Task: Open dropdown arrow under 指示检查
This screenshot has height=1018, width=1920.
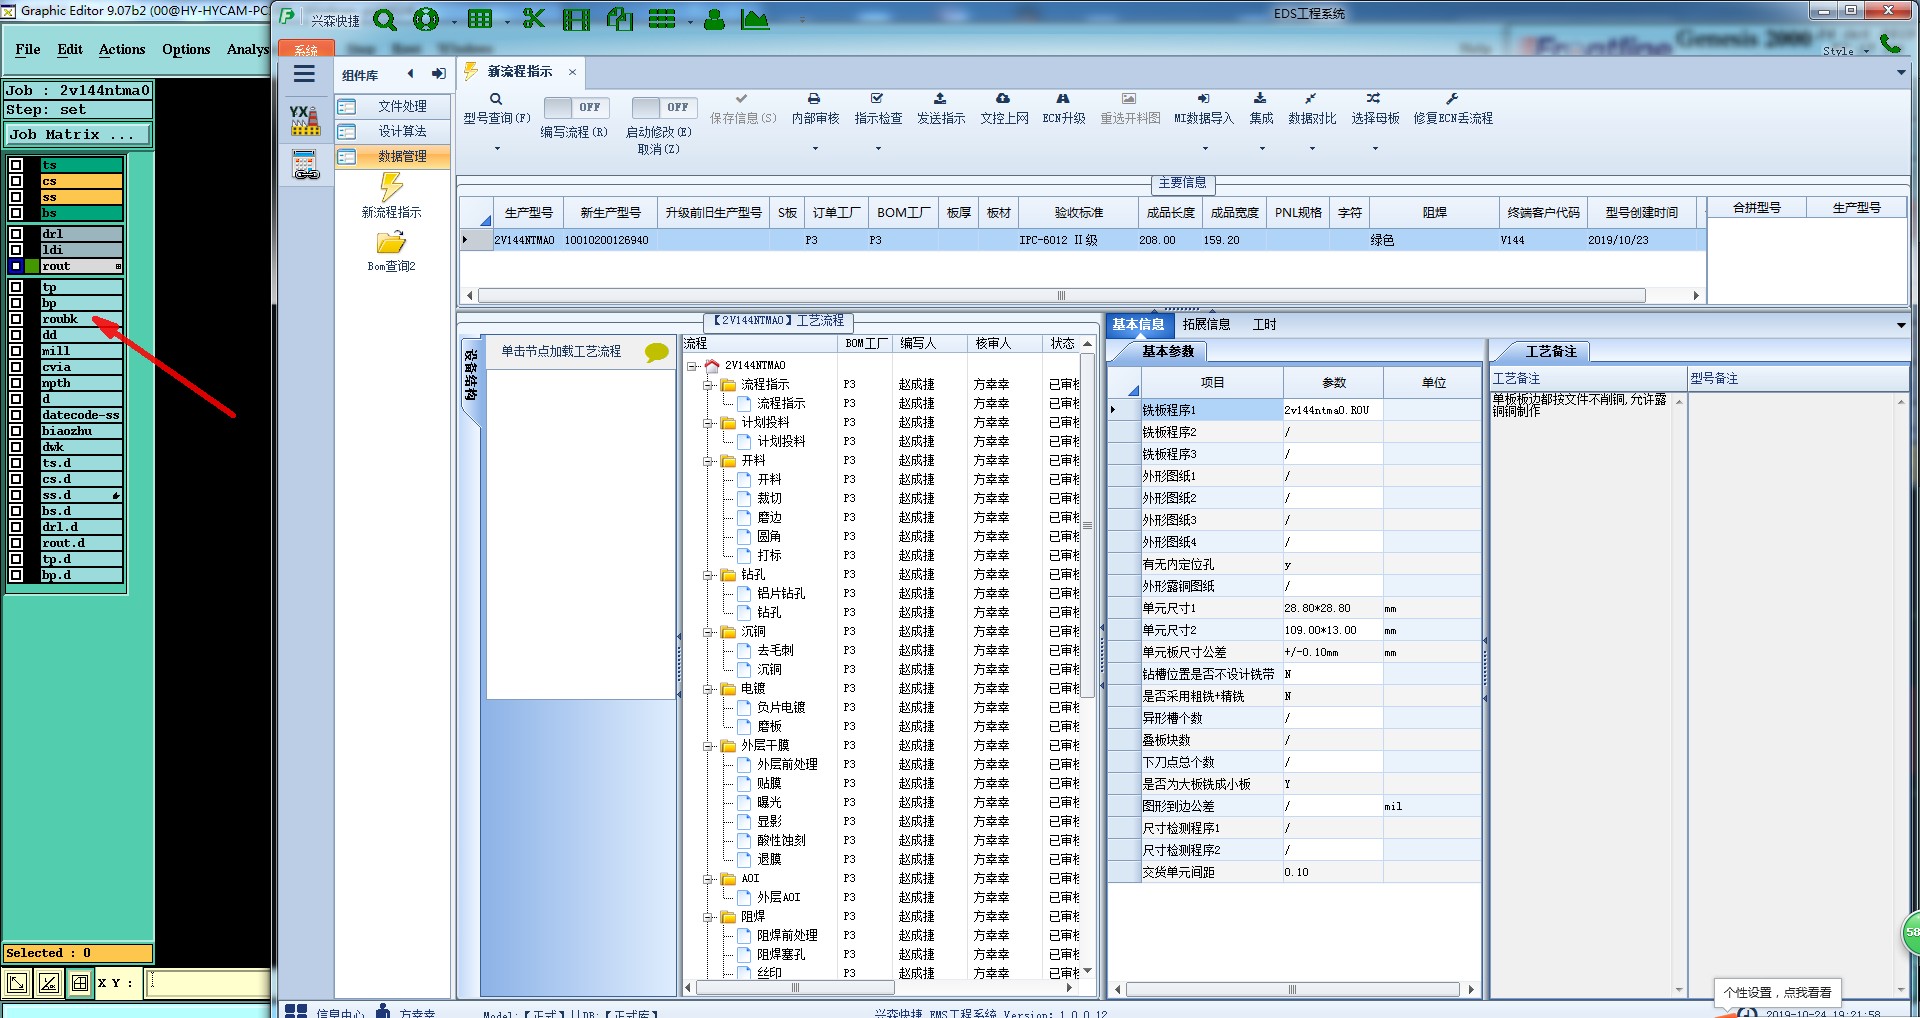Action: pyautogui.click(x=878, y=149)
